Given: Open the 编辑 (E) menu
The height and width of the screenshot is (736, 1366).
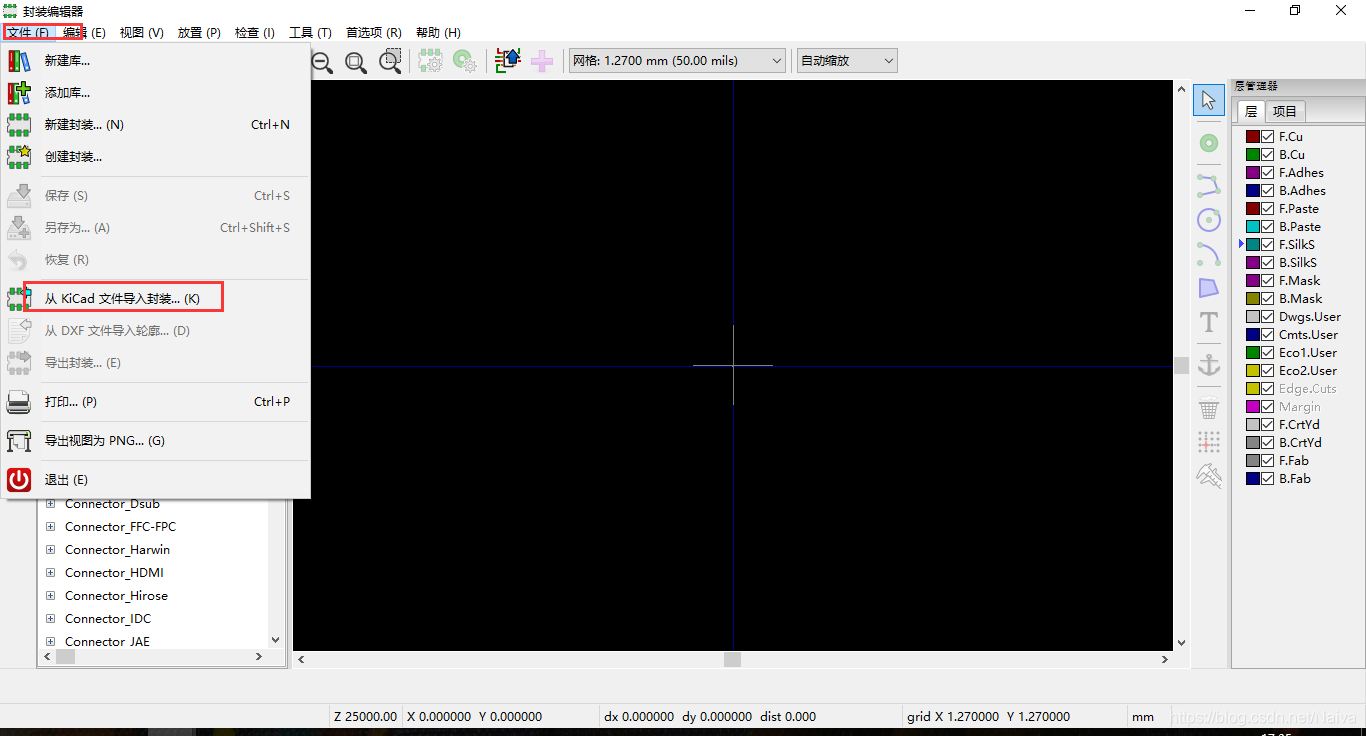Looking at the screenshot, I should pos(85,33).
